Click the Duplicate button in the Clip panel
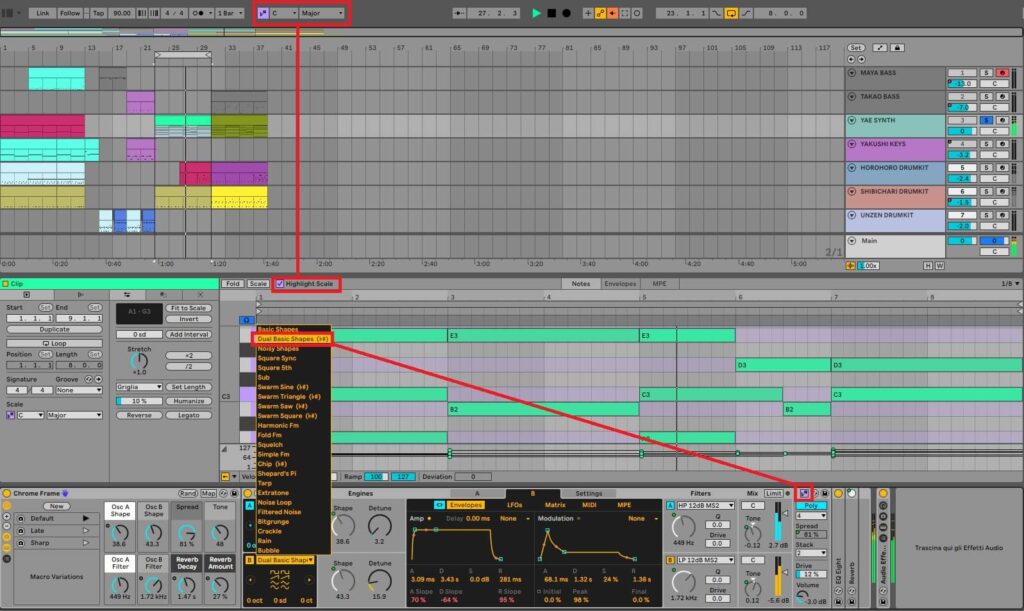This screenshot has width=1024, height=611. [x=54, y=329]
